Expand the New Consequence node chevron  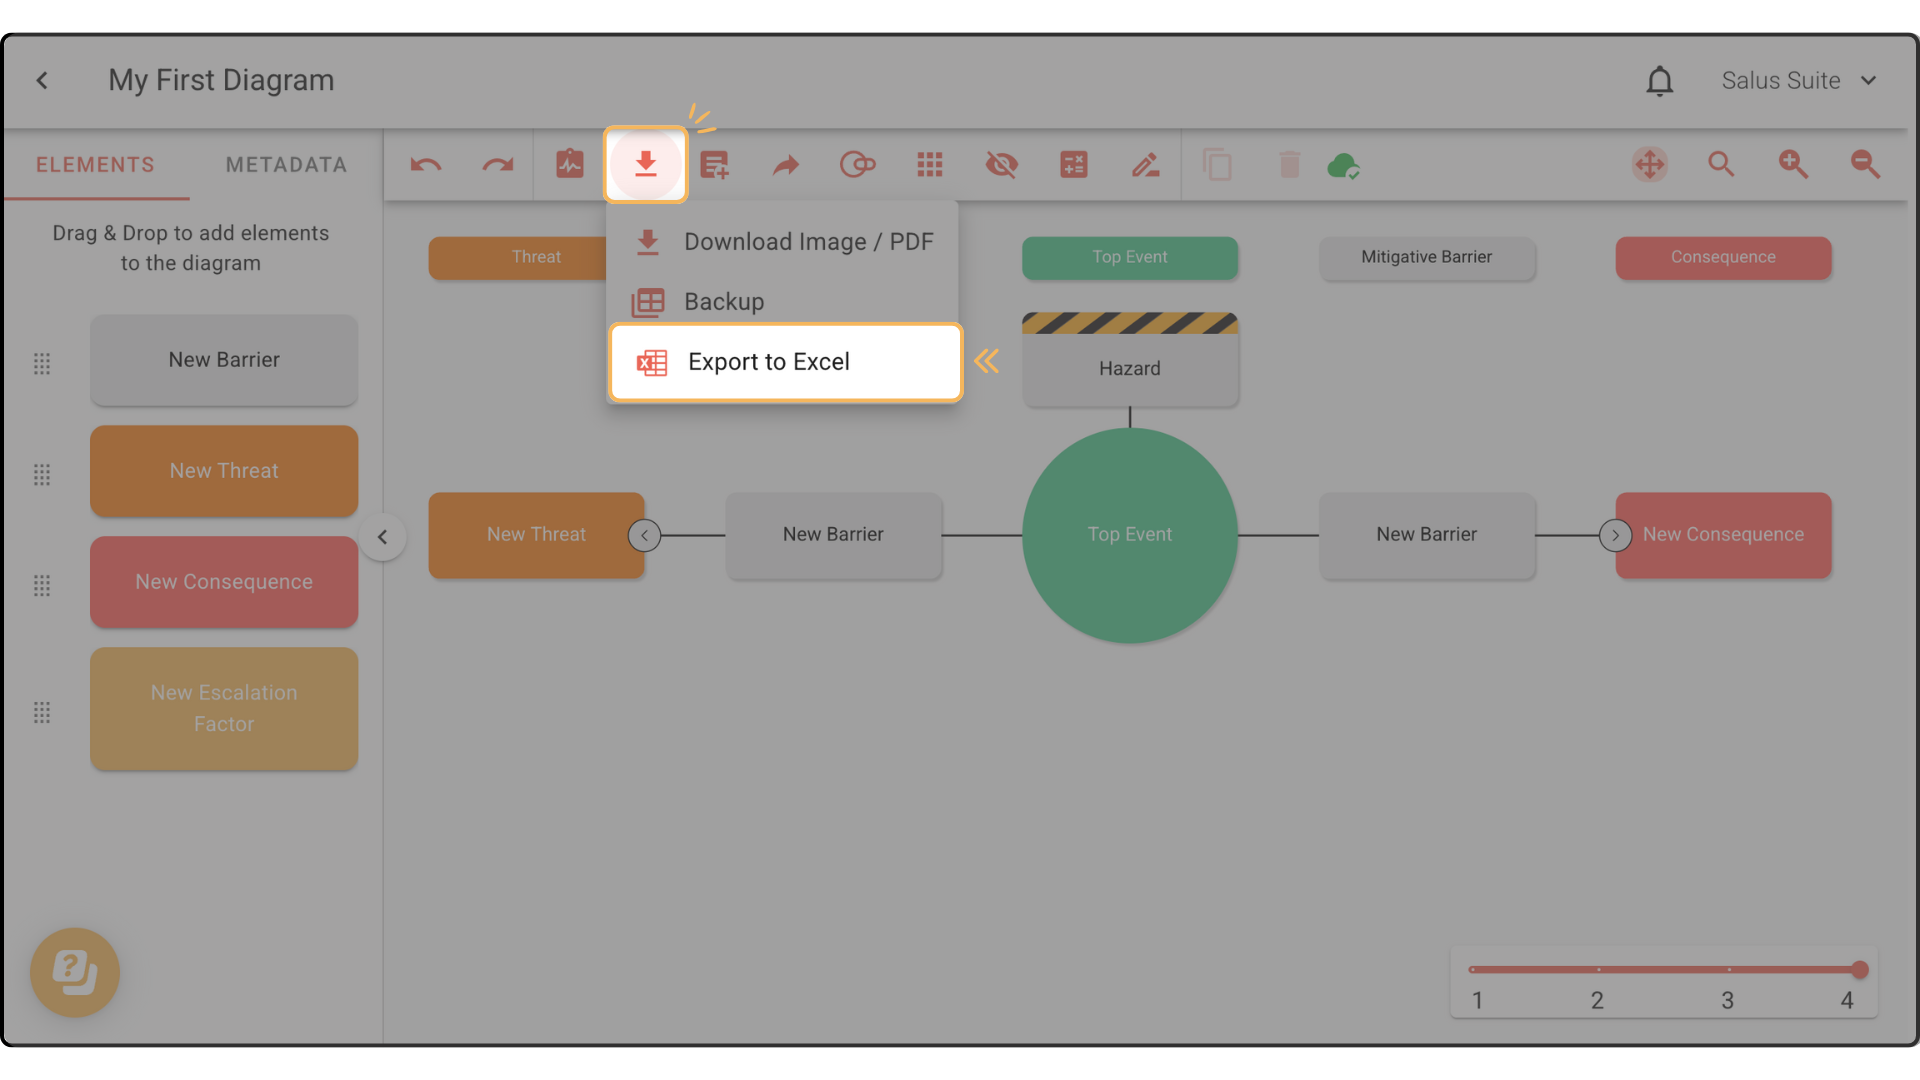(x=1615, y=536)
